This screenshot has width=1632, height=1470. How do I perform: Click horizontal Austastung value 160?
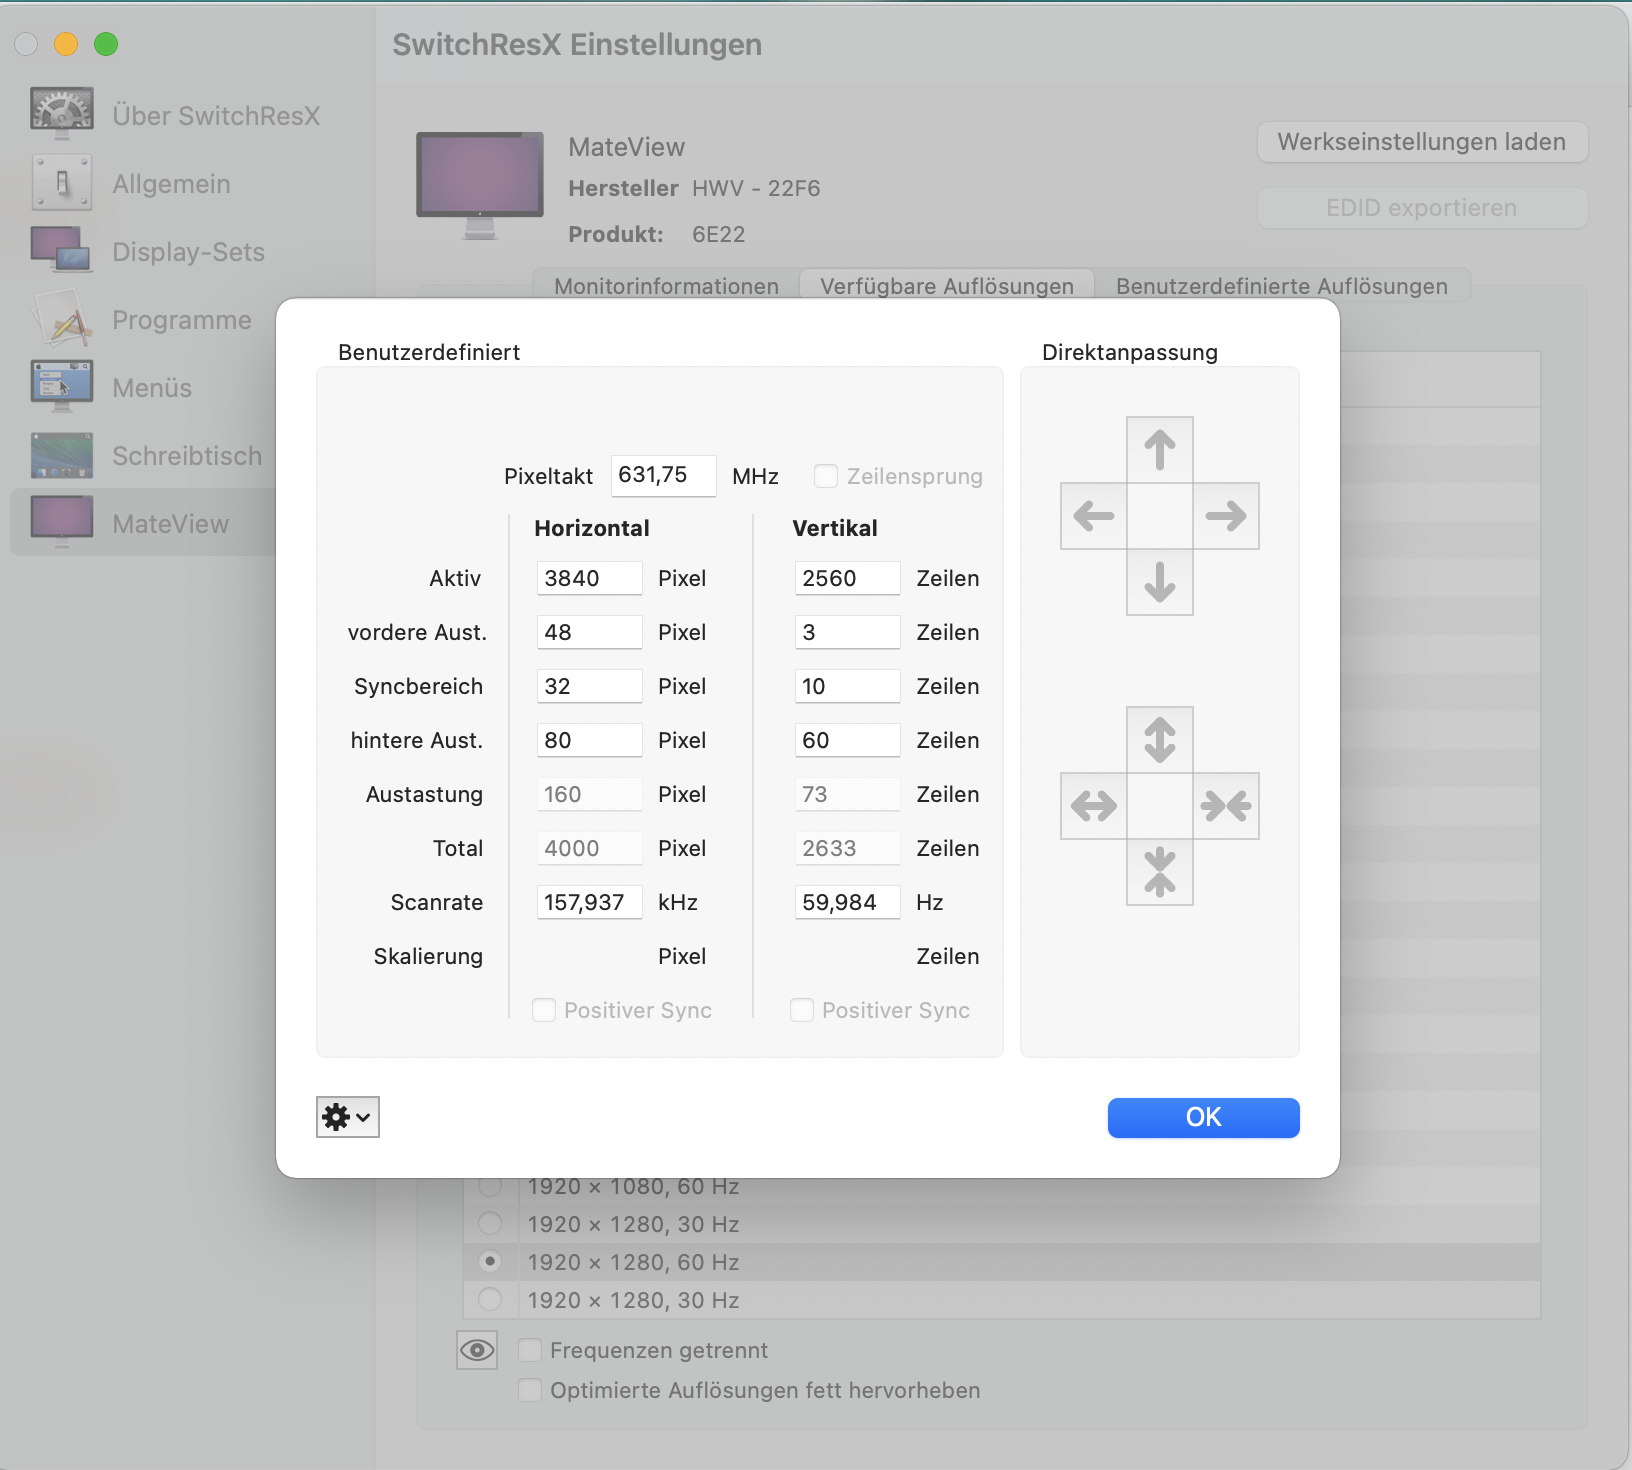pos(590,794)
